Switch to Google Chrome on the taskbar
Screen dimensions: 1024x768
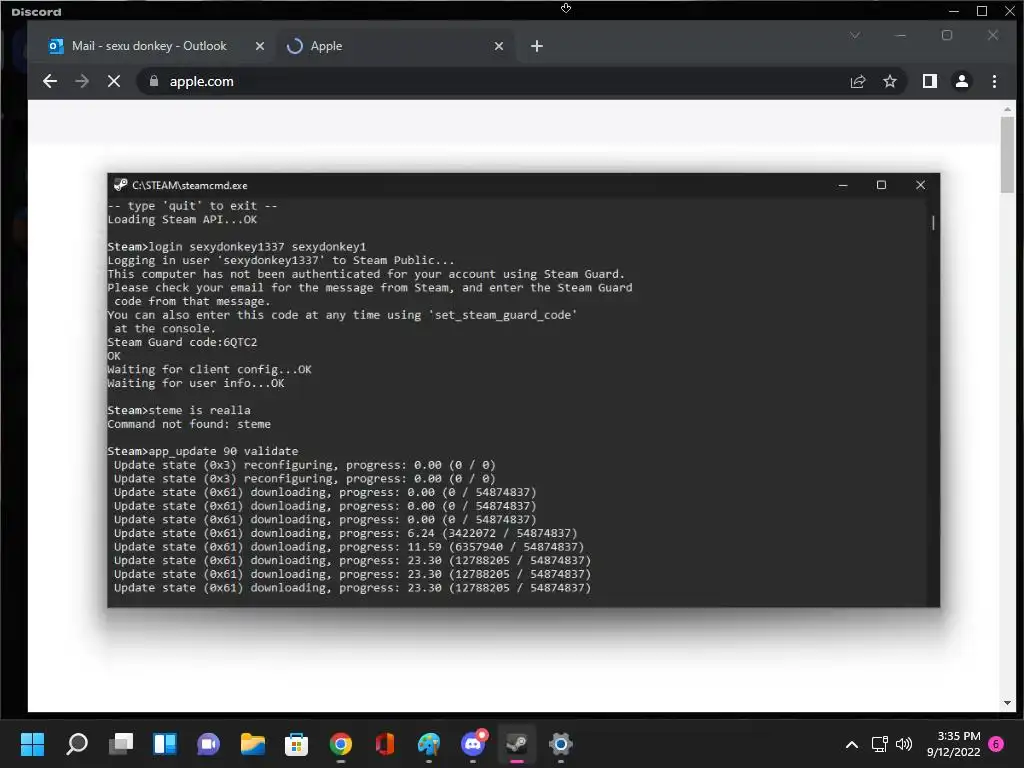click(x=341, y=744)
